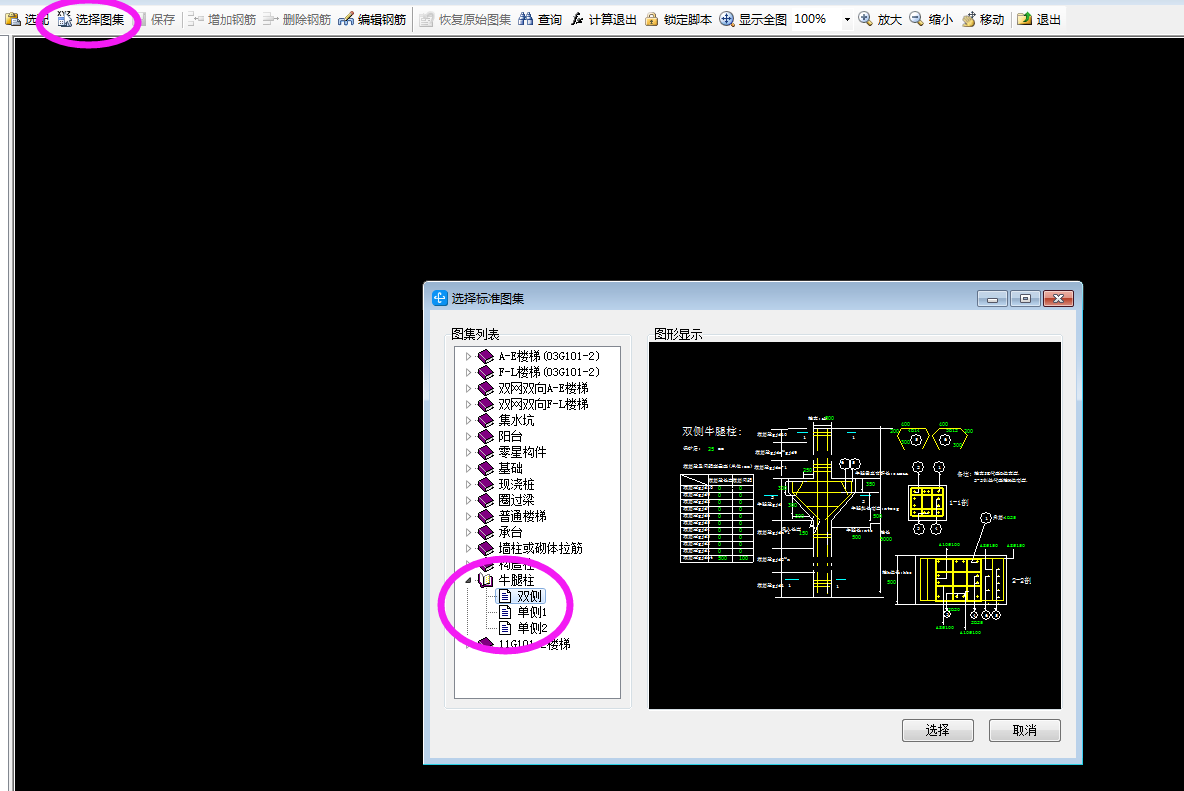Minimize the 选择标准图集 dialog
The width and height of the screenshot is (1184, 791).
992,299
